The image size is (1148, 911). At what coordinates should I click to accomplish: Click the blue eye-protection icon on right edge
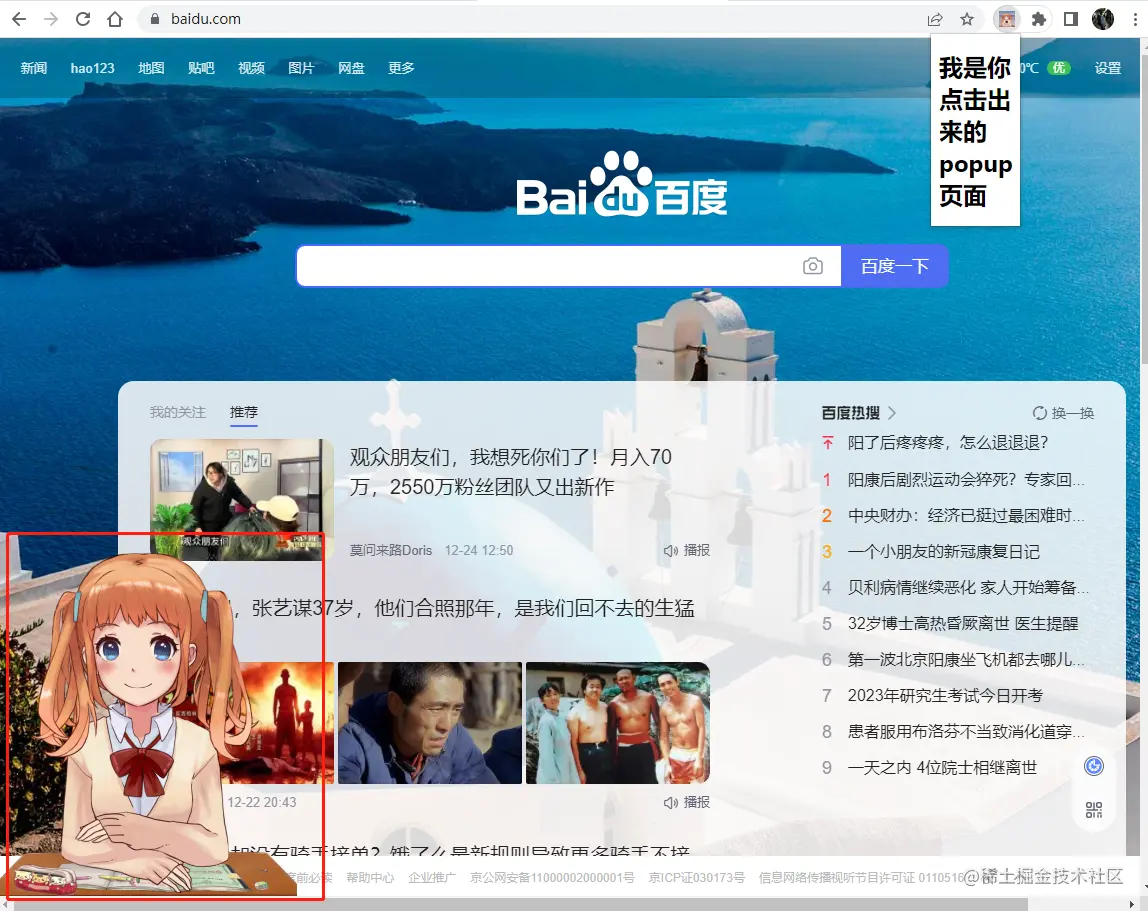tap(1094, 764)
